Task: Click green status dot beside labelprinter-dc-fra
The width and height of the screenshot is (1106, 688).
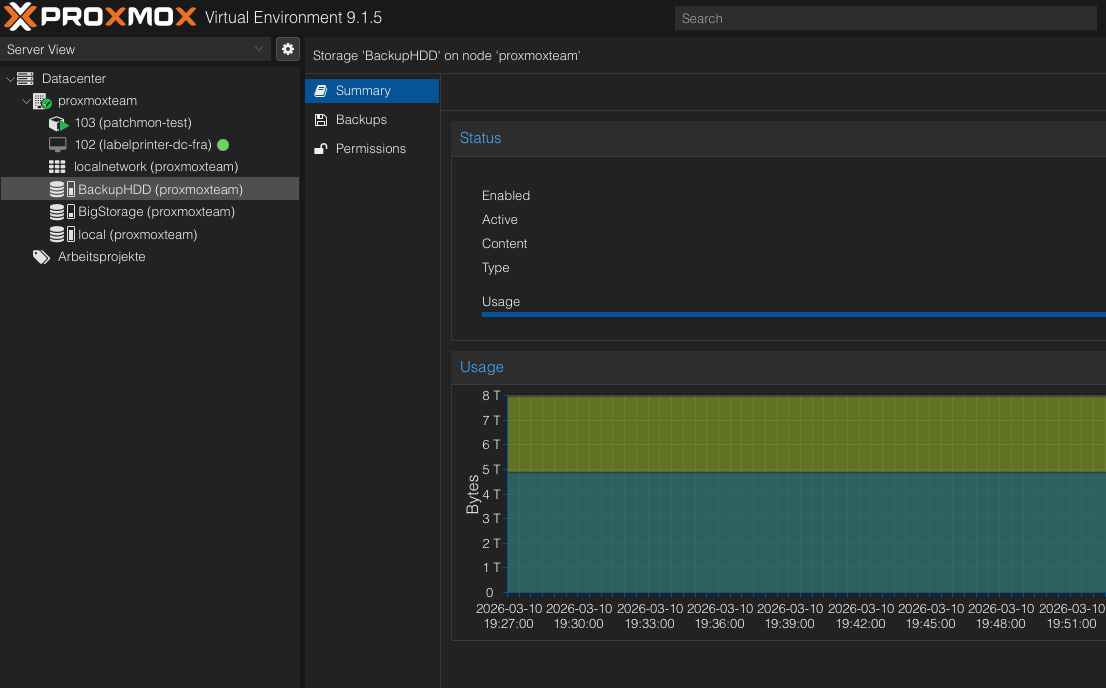Action: pyautogui.click(x=223, y=145)
